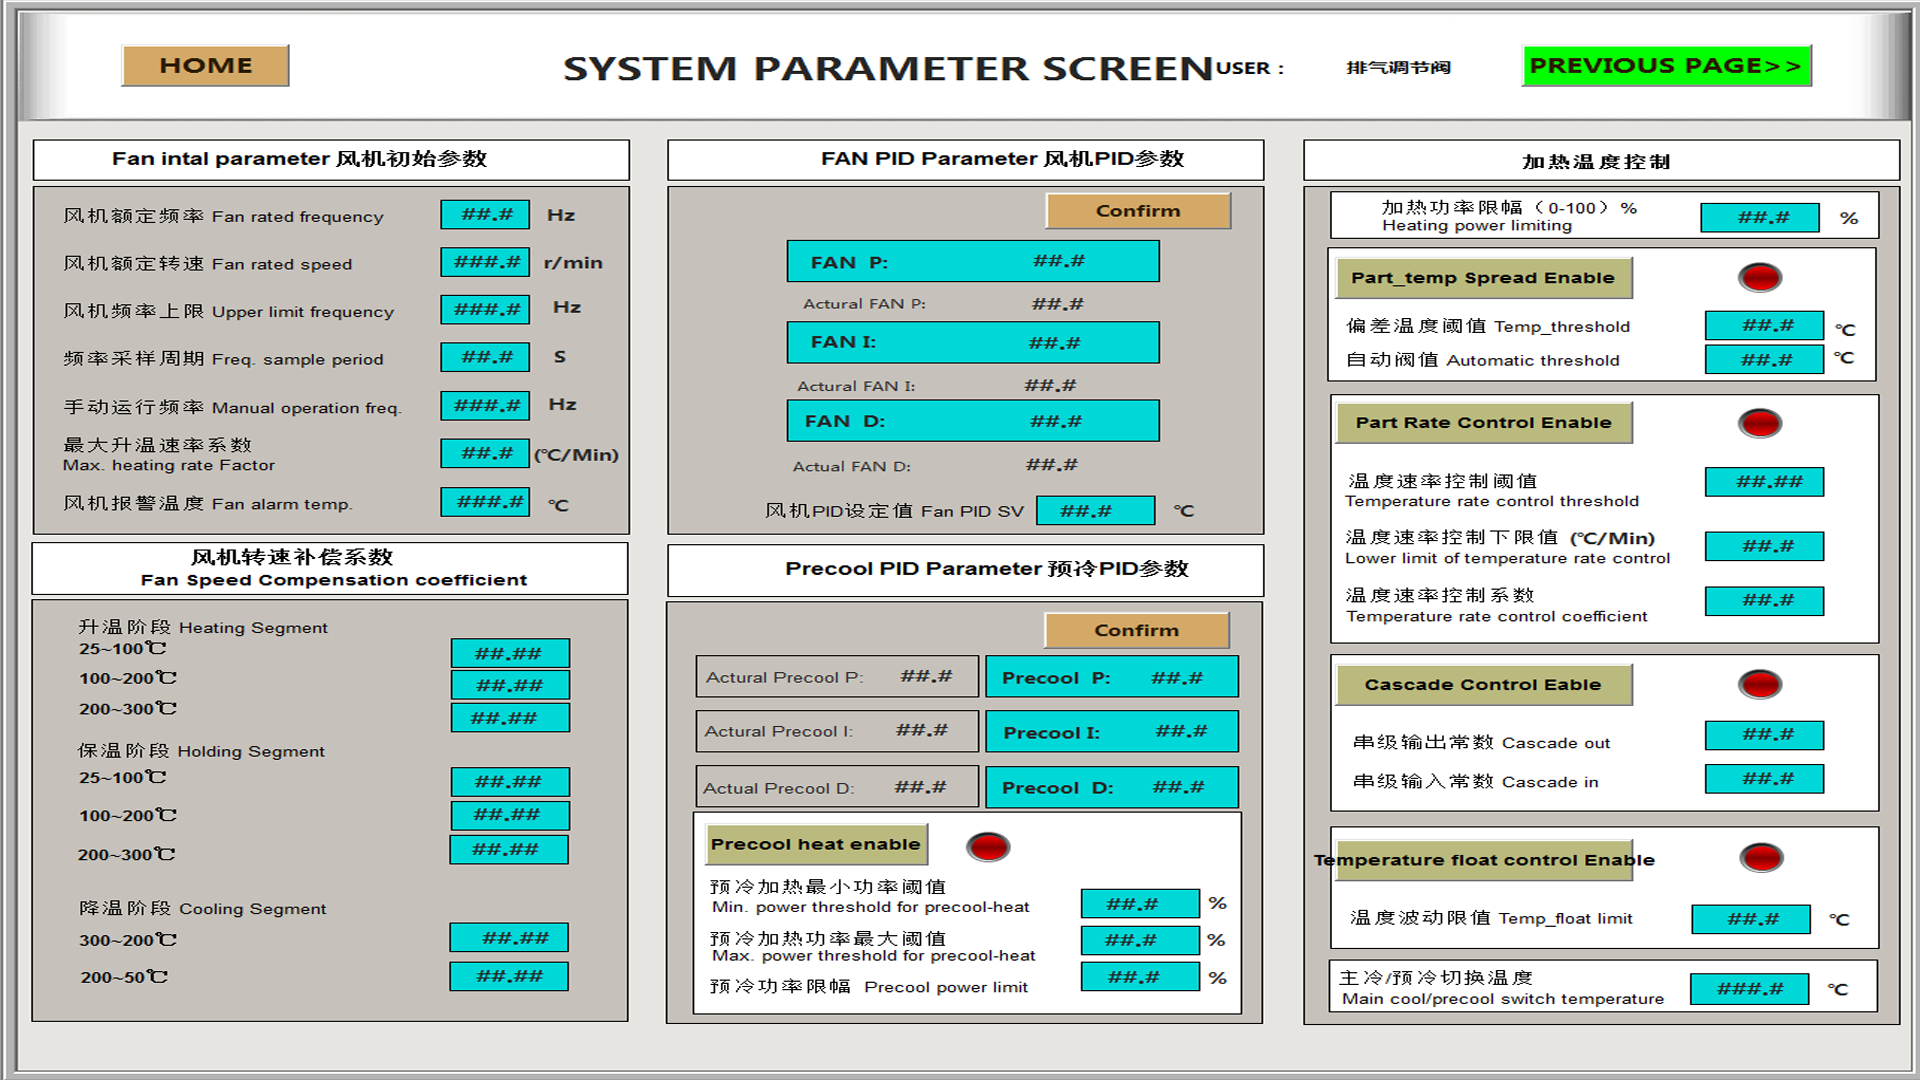The height and width of the screenshot is (1080, 1920).
Task: Toggle Precool heat enable red indicator
Action: tap(987, 847)
